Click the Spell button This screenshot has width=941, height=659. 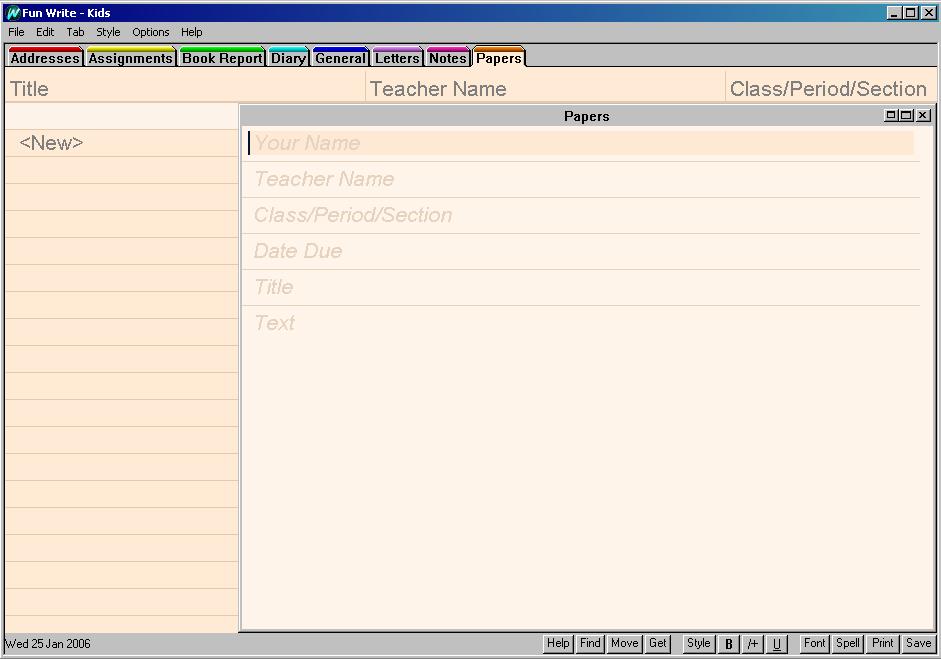coord(848,643)
